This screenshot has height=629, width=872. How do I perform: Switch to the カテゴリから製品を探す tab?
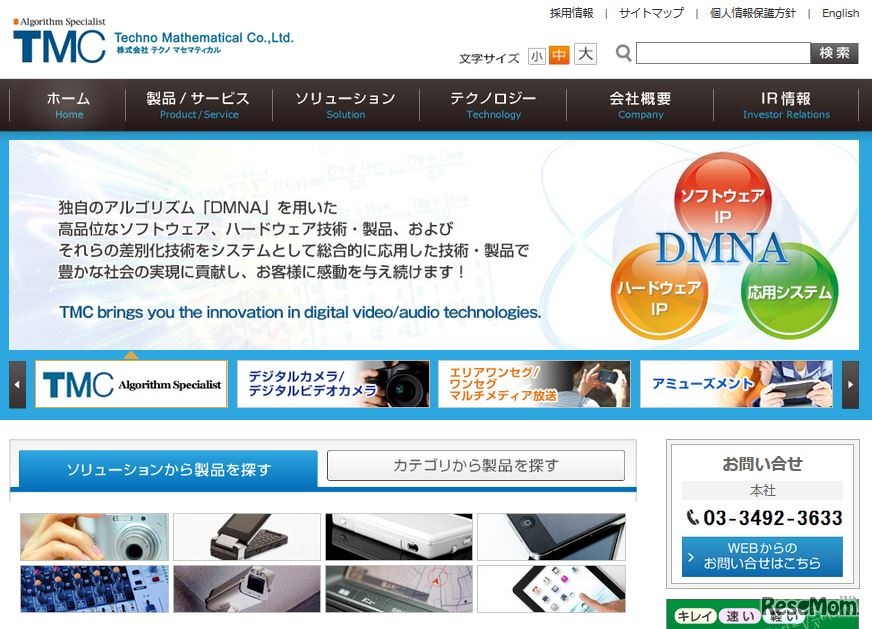[476, 464]
